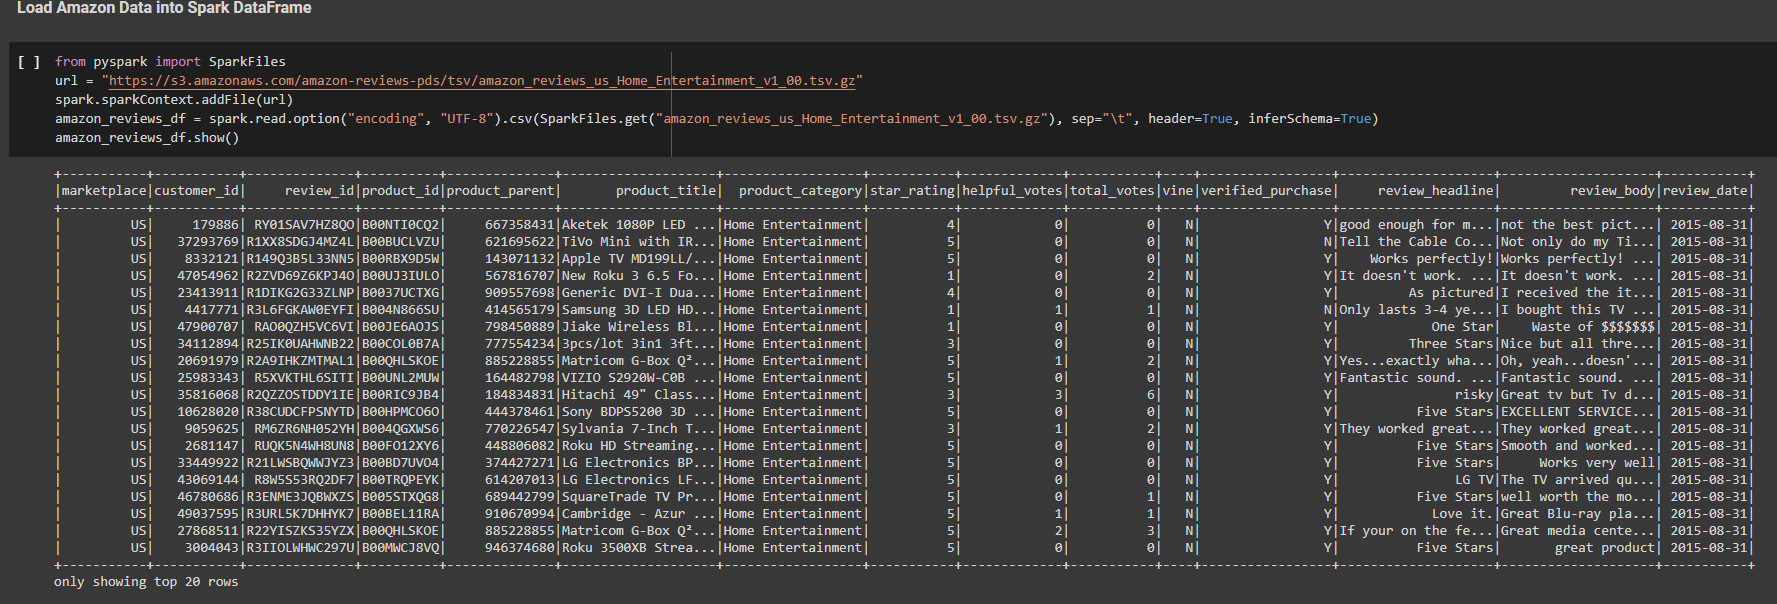Viewport: 1777px width, 604px height.
Task: Click review body 'EXCELLENT SERVICE...'
Action: click(x=1578, y=412)
